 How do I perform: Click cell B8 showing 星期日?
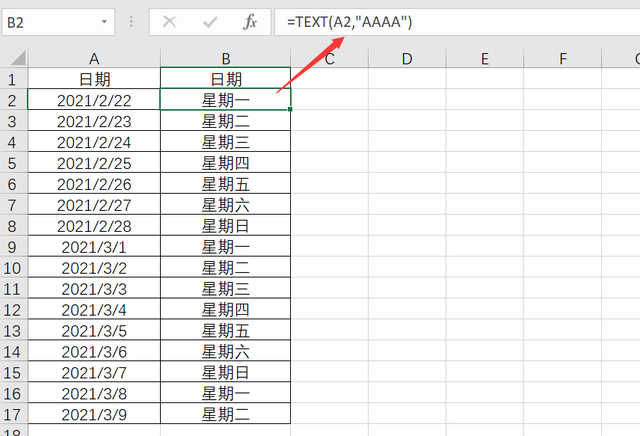click(226, 225)
